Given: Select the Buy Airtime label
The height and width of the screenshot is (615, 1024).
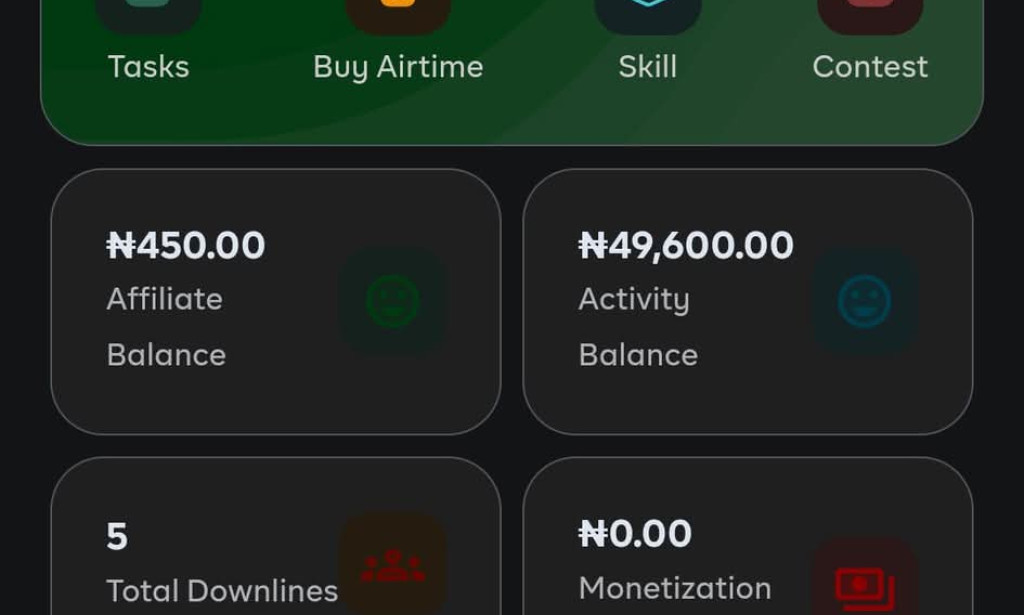Looking at the screenshot, I should click(398, 67).
